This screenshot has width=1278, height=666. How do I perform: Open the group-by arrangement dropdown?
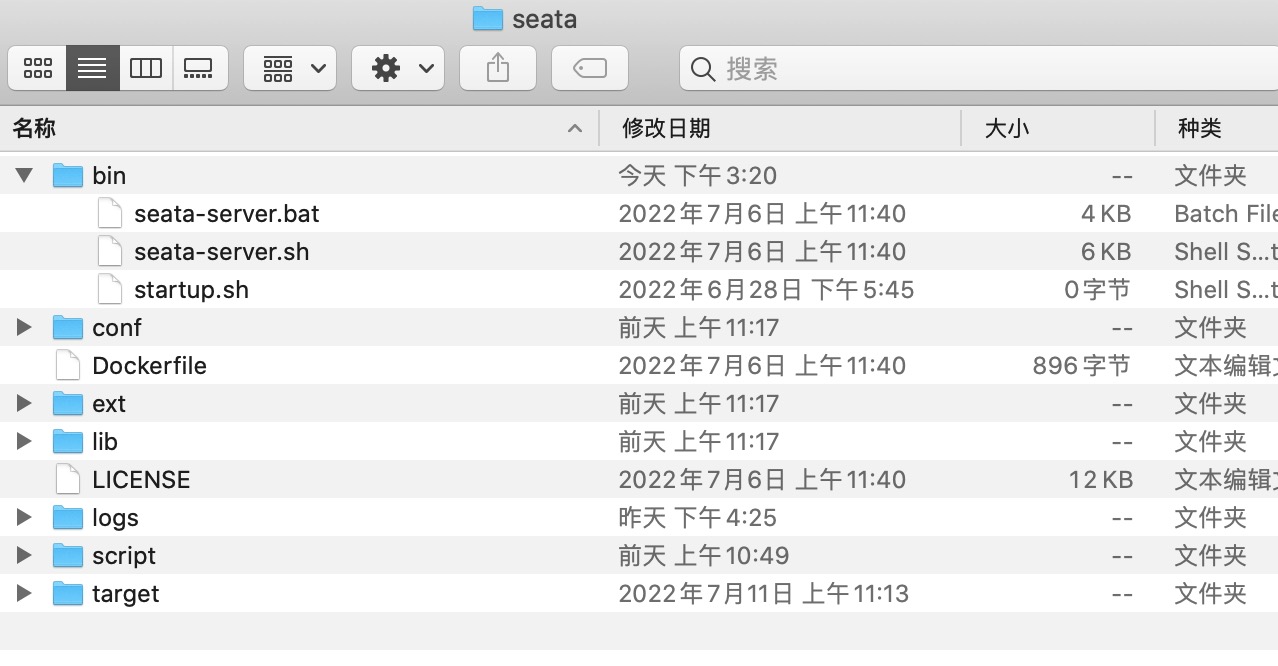click(290, 68)
